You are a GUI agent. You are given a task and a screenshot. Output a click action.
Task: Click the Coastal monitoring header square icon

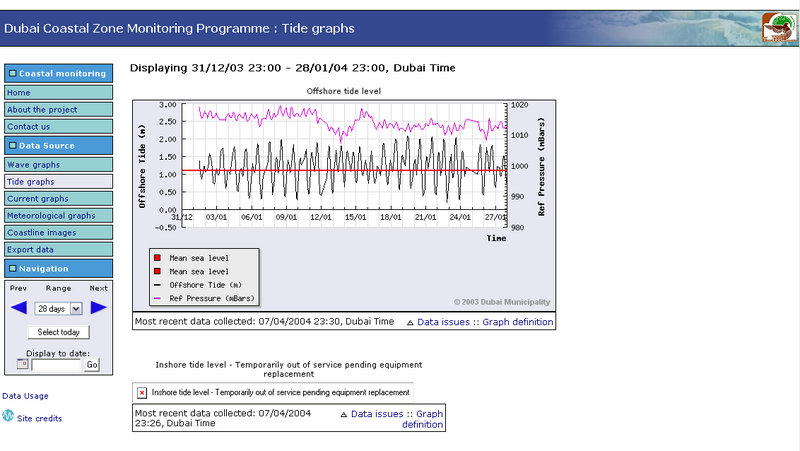click(13, 73)
